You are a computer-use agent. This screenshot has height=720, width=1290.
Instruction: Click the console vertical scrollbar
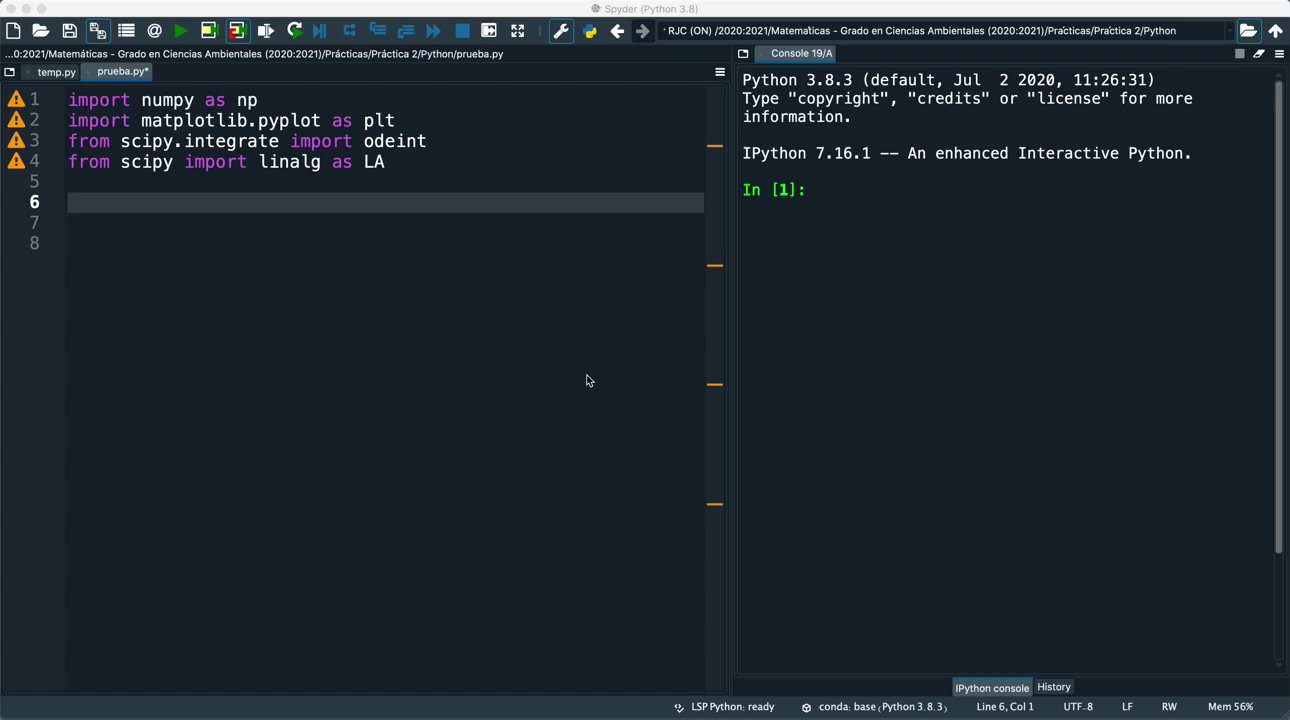pyautogui.click(x=1278, y=317)
